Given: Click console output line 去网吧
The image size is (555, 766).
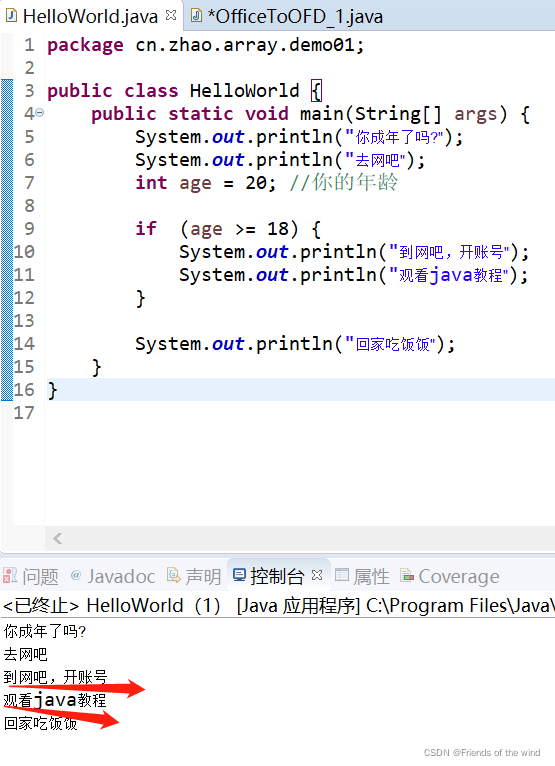Looking at the screenshot, I should point(25,654).
